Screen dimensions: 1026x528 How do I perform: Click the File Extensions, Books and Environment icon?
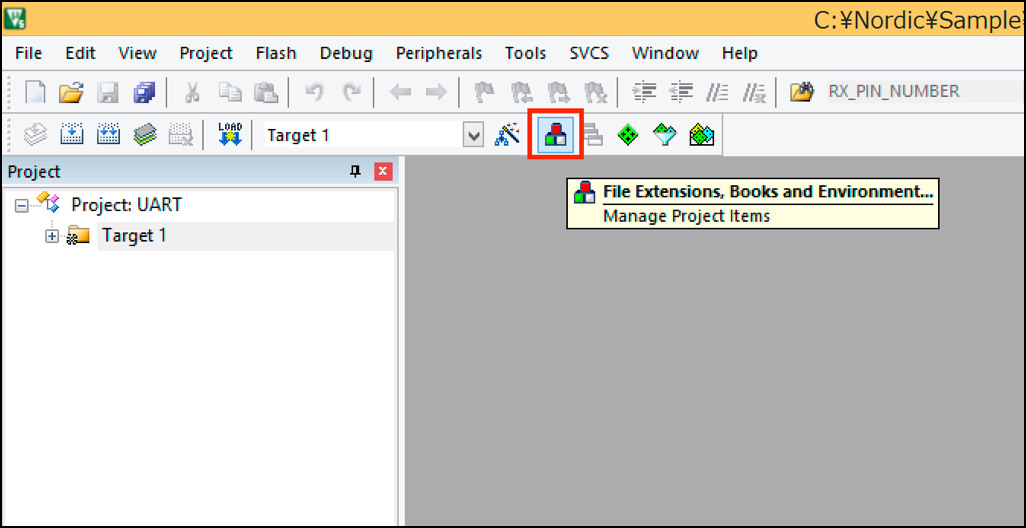[556, 135]
